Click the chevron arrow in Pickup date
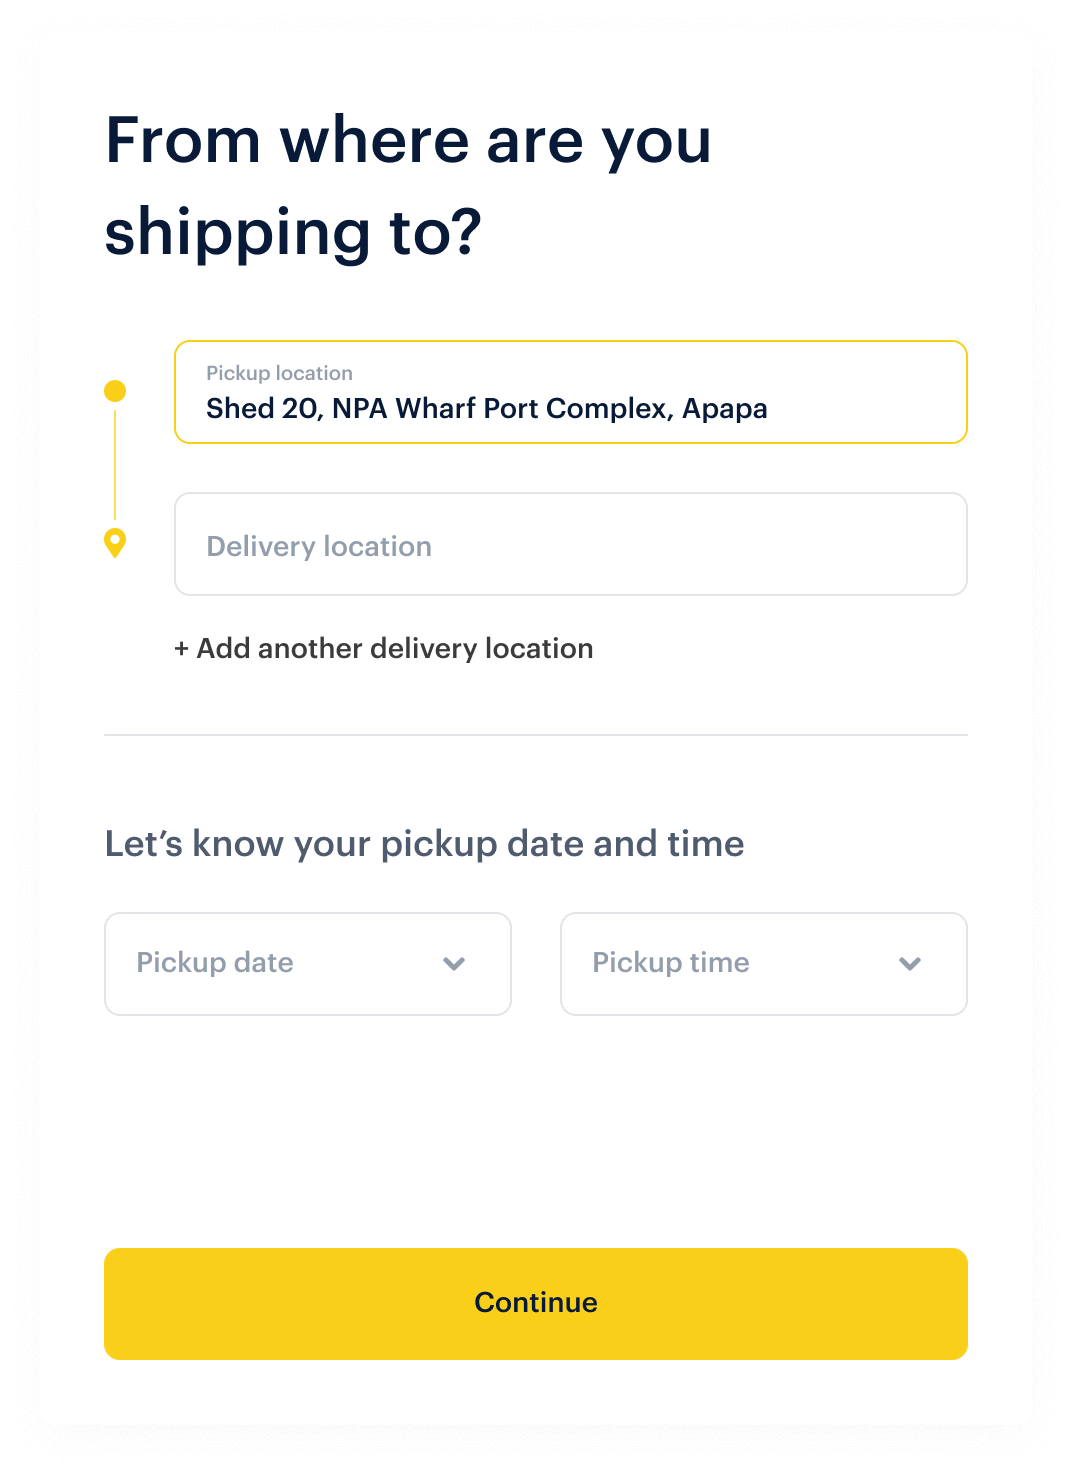Image resolution: width=1072 pixels, height=1472 pixels. click(x=454, y=964)
